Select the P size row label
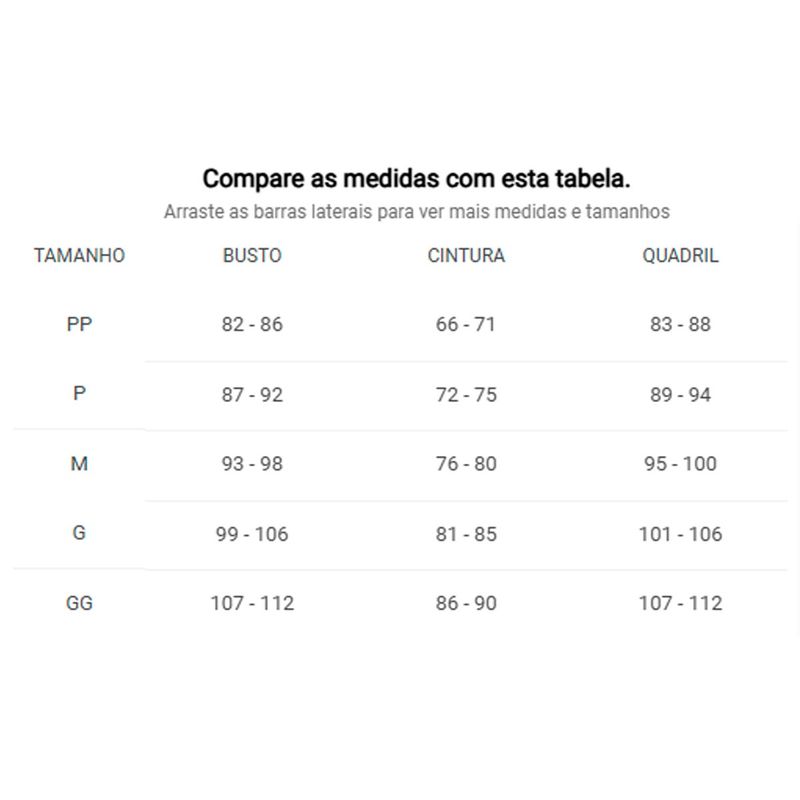This screenshot has height=800, width=800. [x=79, y=393]
